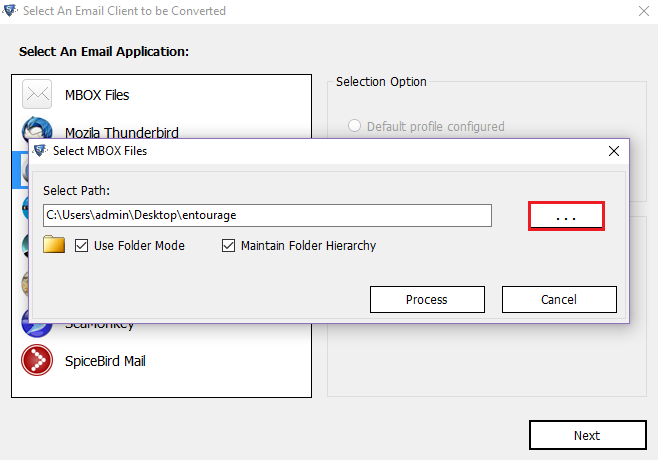The image size is (658, 460).
Task: Select the Mozila Thunderbird list entry text
Action: (x=122, y=133)
